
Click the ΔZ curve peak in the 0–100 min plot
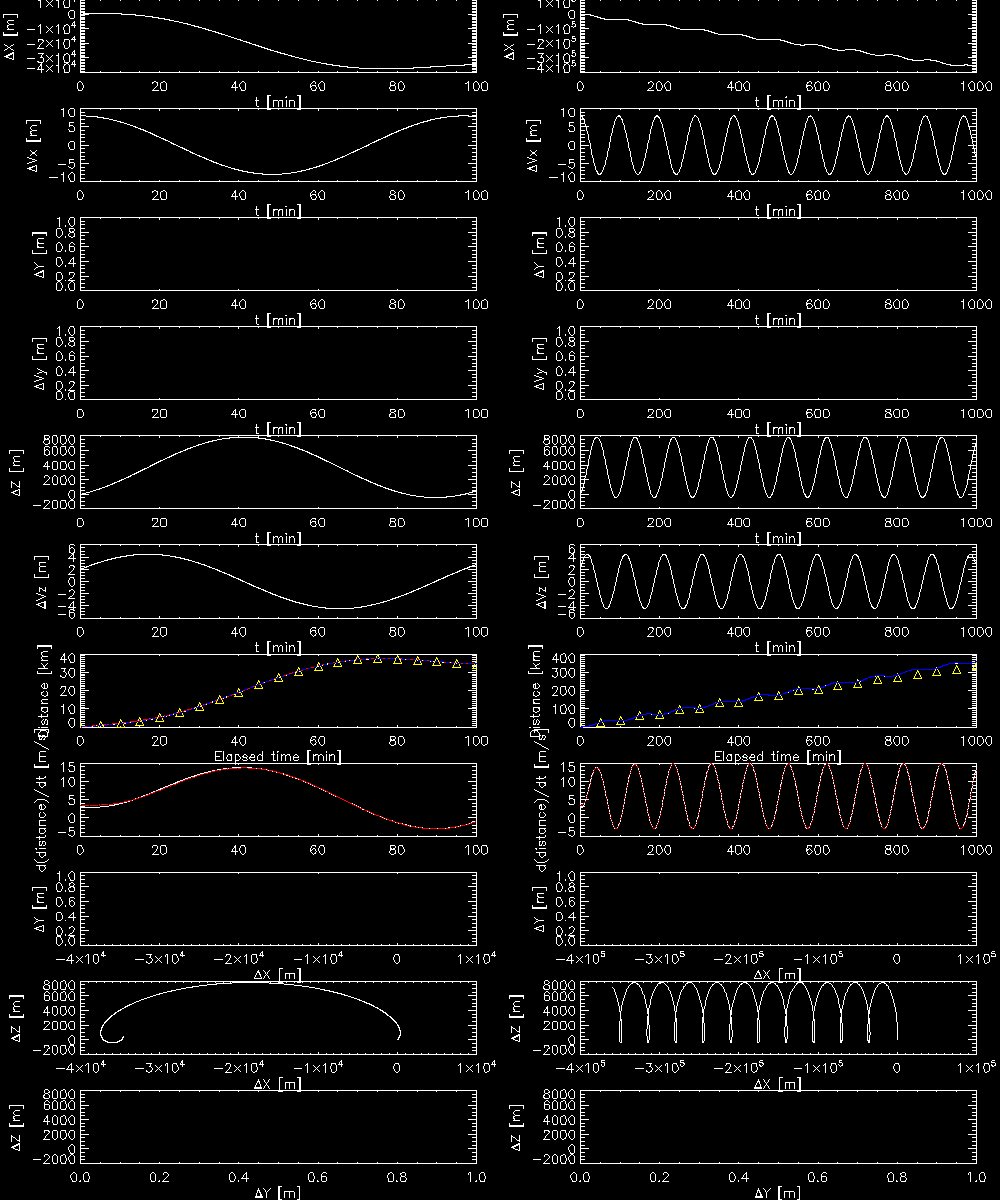pyautogui.click(x=242, y=437)
